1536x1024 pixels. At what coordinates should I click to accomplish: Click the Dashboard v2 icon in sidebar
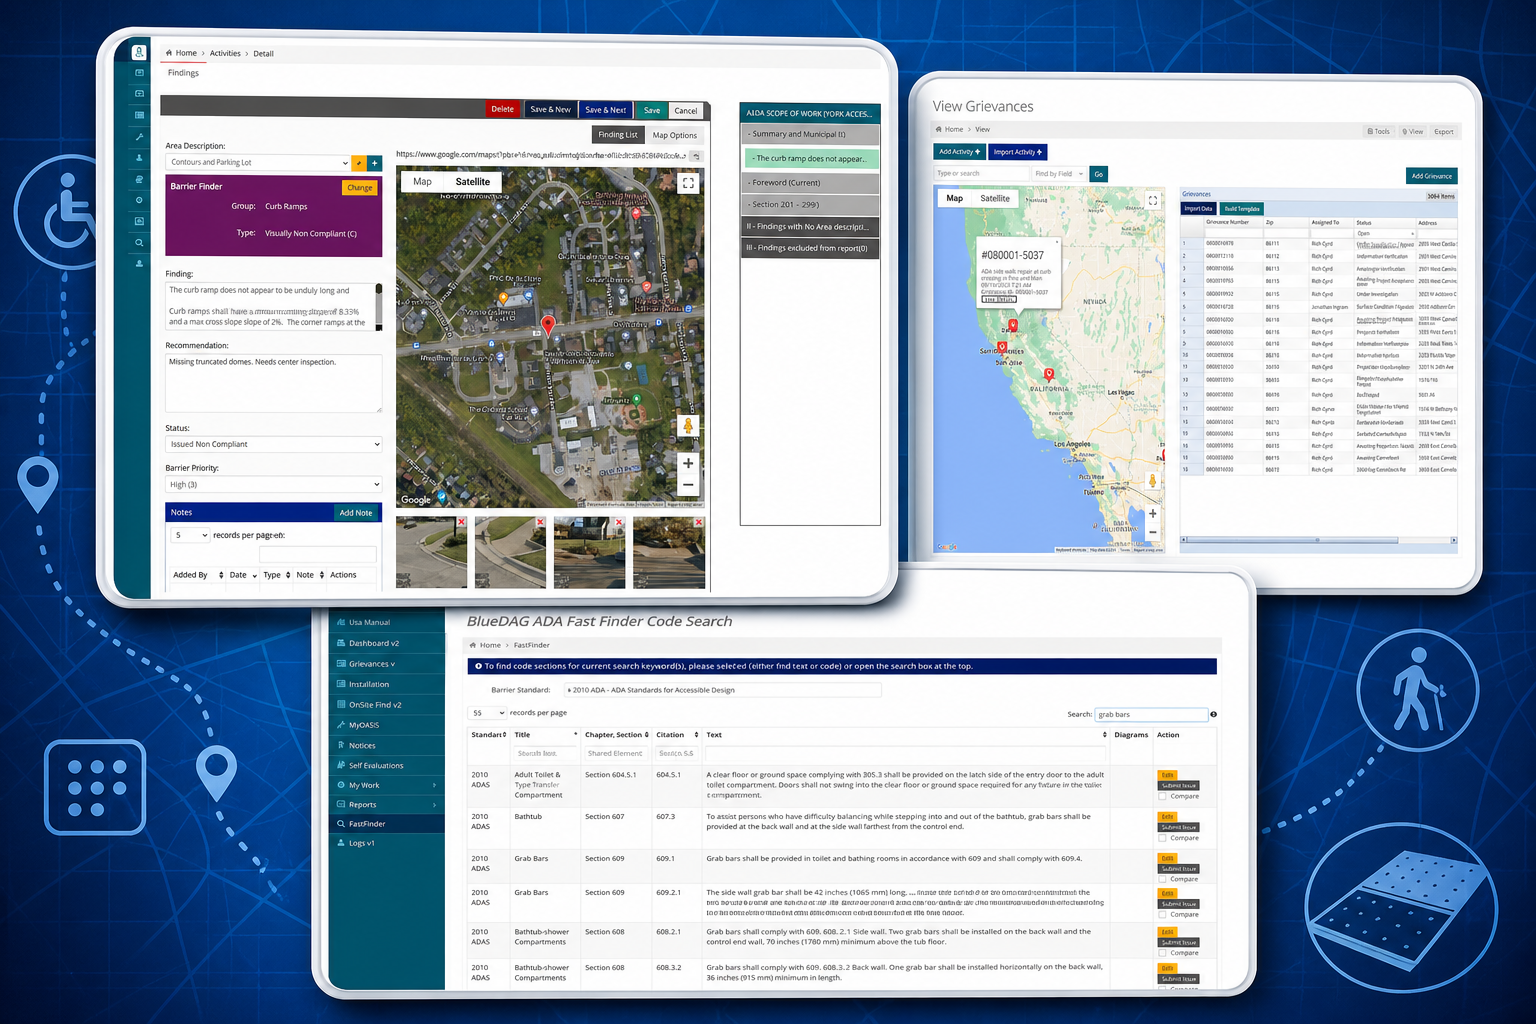[x=341, y=643]
